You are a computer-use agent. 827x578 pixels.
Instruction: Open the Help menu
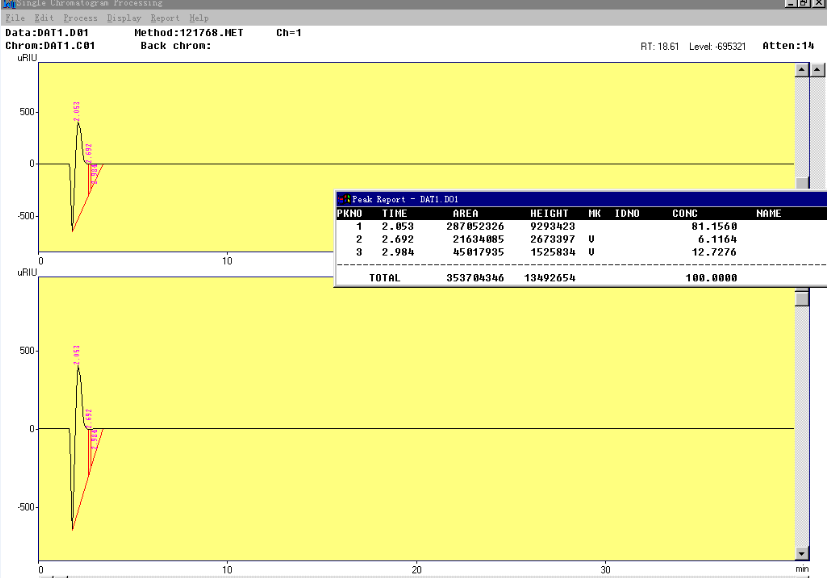pyautogui.click(x=199, y=18)
